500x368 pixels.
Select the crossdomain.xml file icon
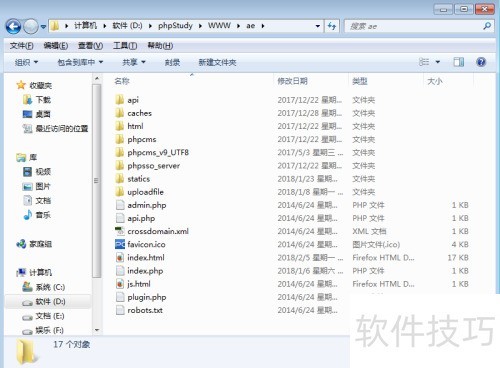pyautogui.click(x=120, y=231)
